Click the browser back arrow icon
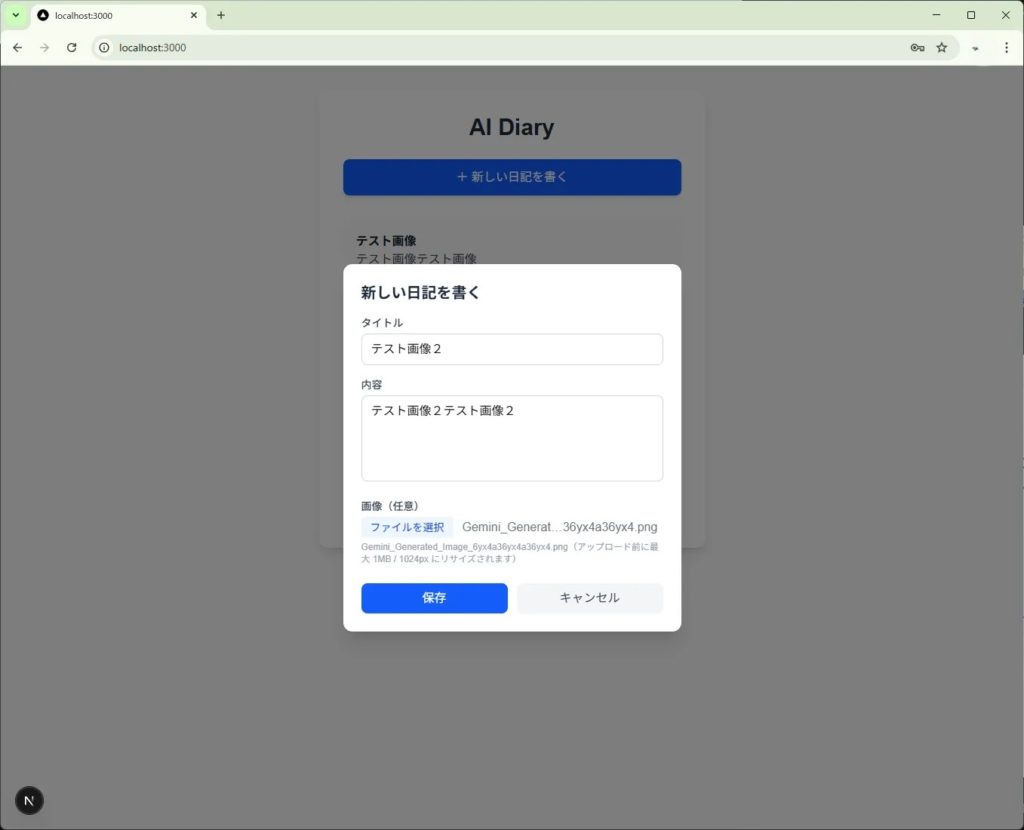1024x830 pixels. [17, 47]
